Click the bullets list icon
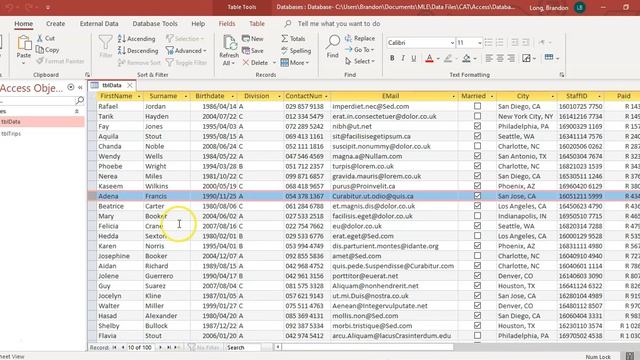The image size is (640, 360). (488, 42)
